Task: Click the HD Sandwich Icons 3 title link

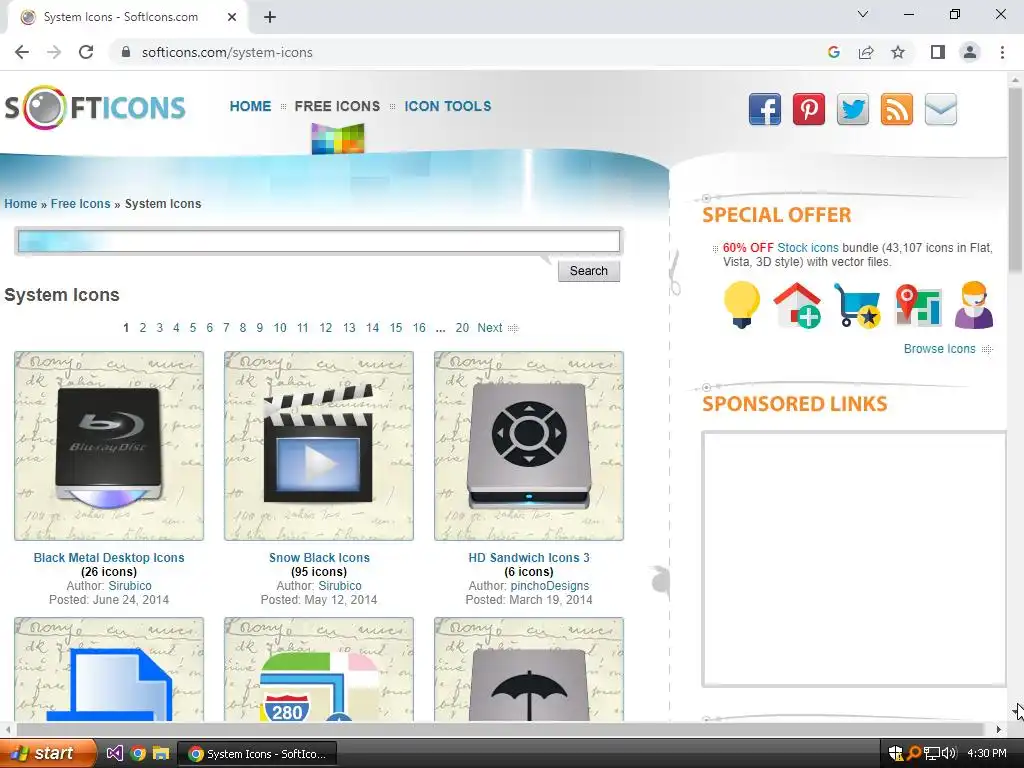Action: (x=529, y=558)
